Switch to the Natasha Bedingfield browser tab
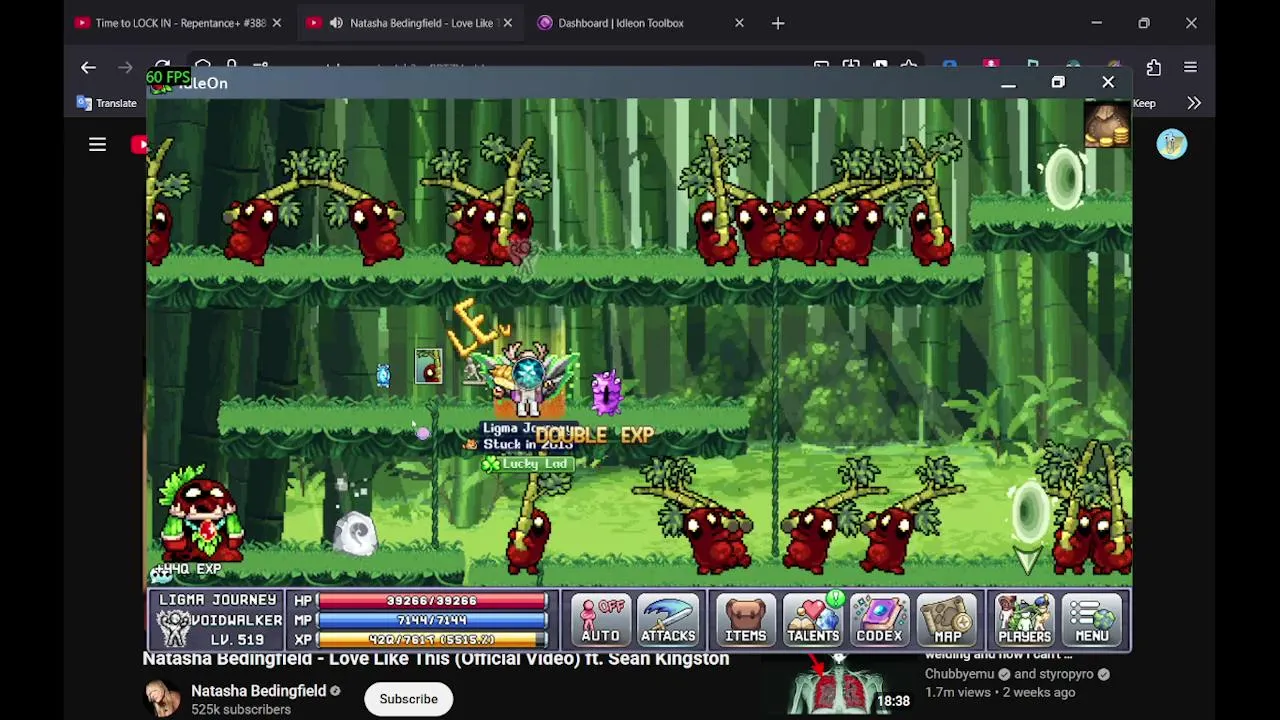This screenshot has height=720, width=1280. [410, 23]
